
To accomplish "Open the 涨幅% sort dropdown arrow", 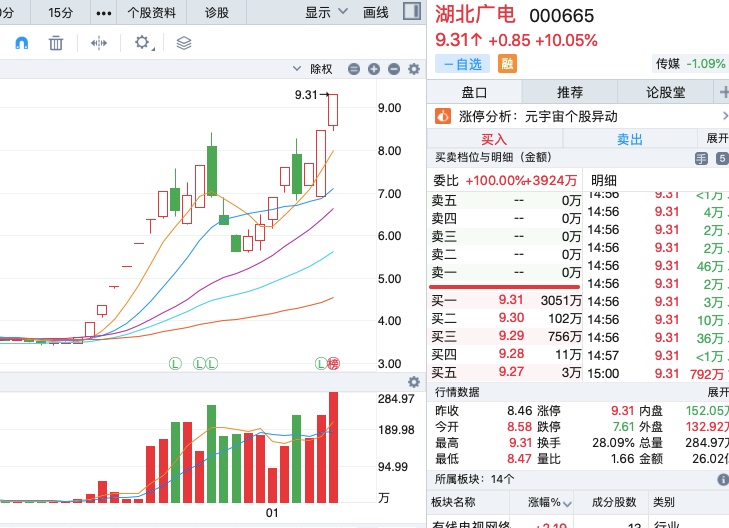I will 567,503.
